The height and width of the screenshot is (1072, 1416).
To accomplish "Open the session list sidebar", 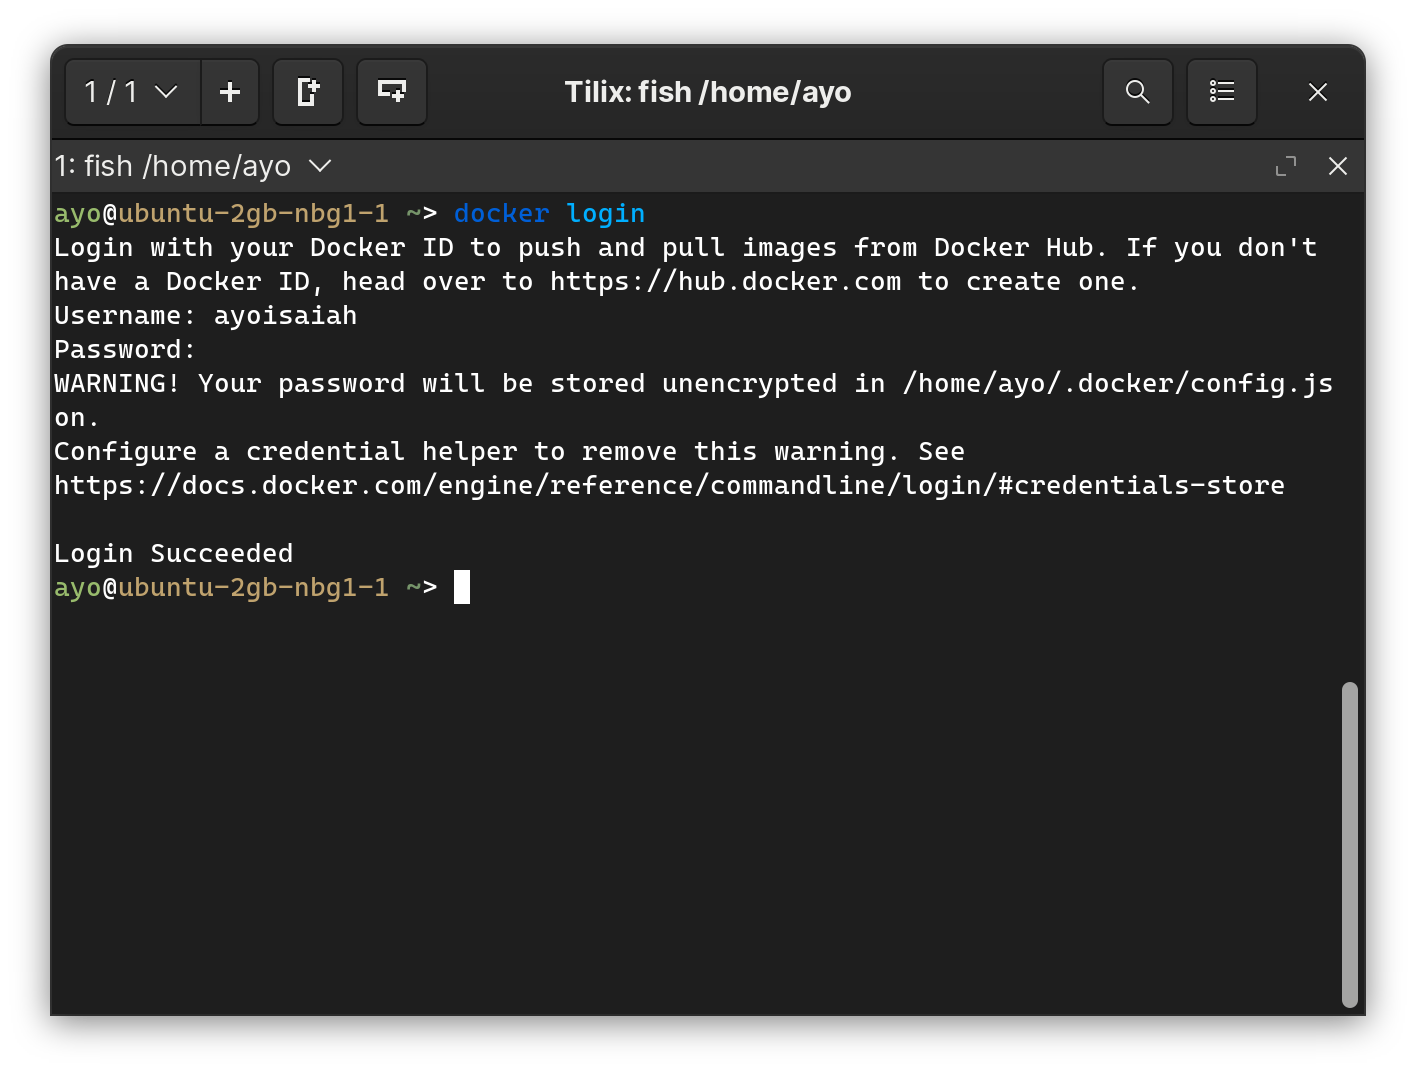I will (1221, 92).
